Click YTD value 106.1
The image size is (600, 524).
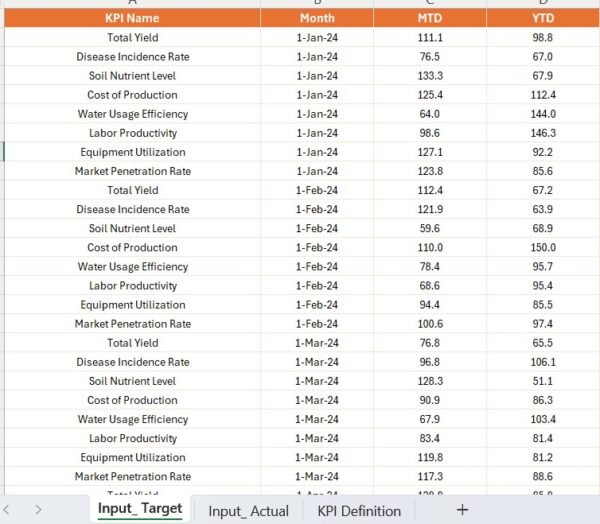point(543,362)
